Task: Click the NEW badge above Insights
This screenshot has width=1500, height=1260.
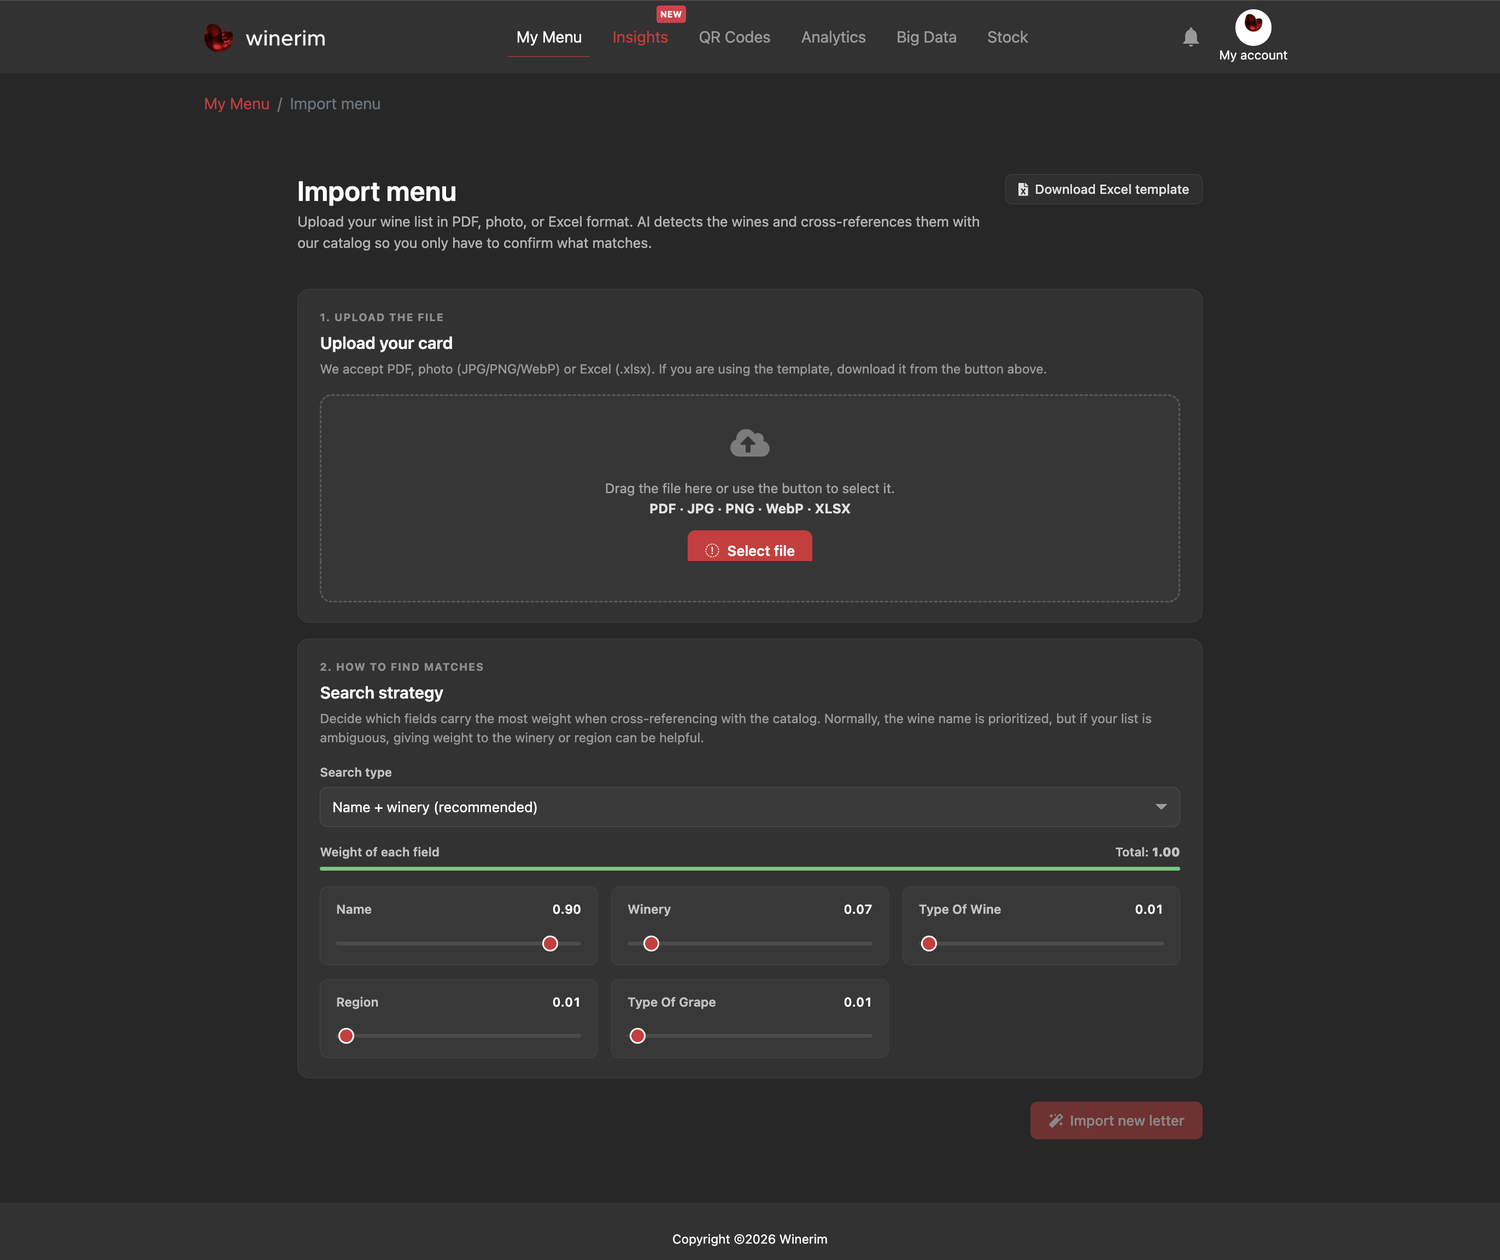Action: (671, 14)
